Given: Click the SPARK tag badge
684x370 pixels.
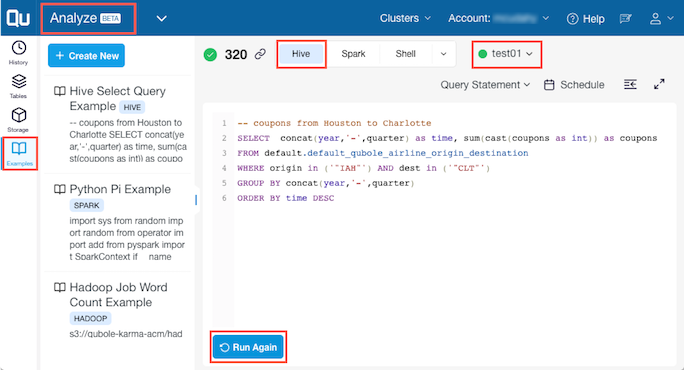Looking at the screenshot, I should click(86, 206).
